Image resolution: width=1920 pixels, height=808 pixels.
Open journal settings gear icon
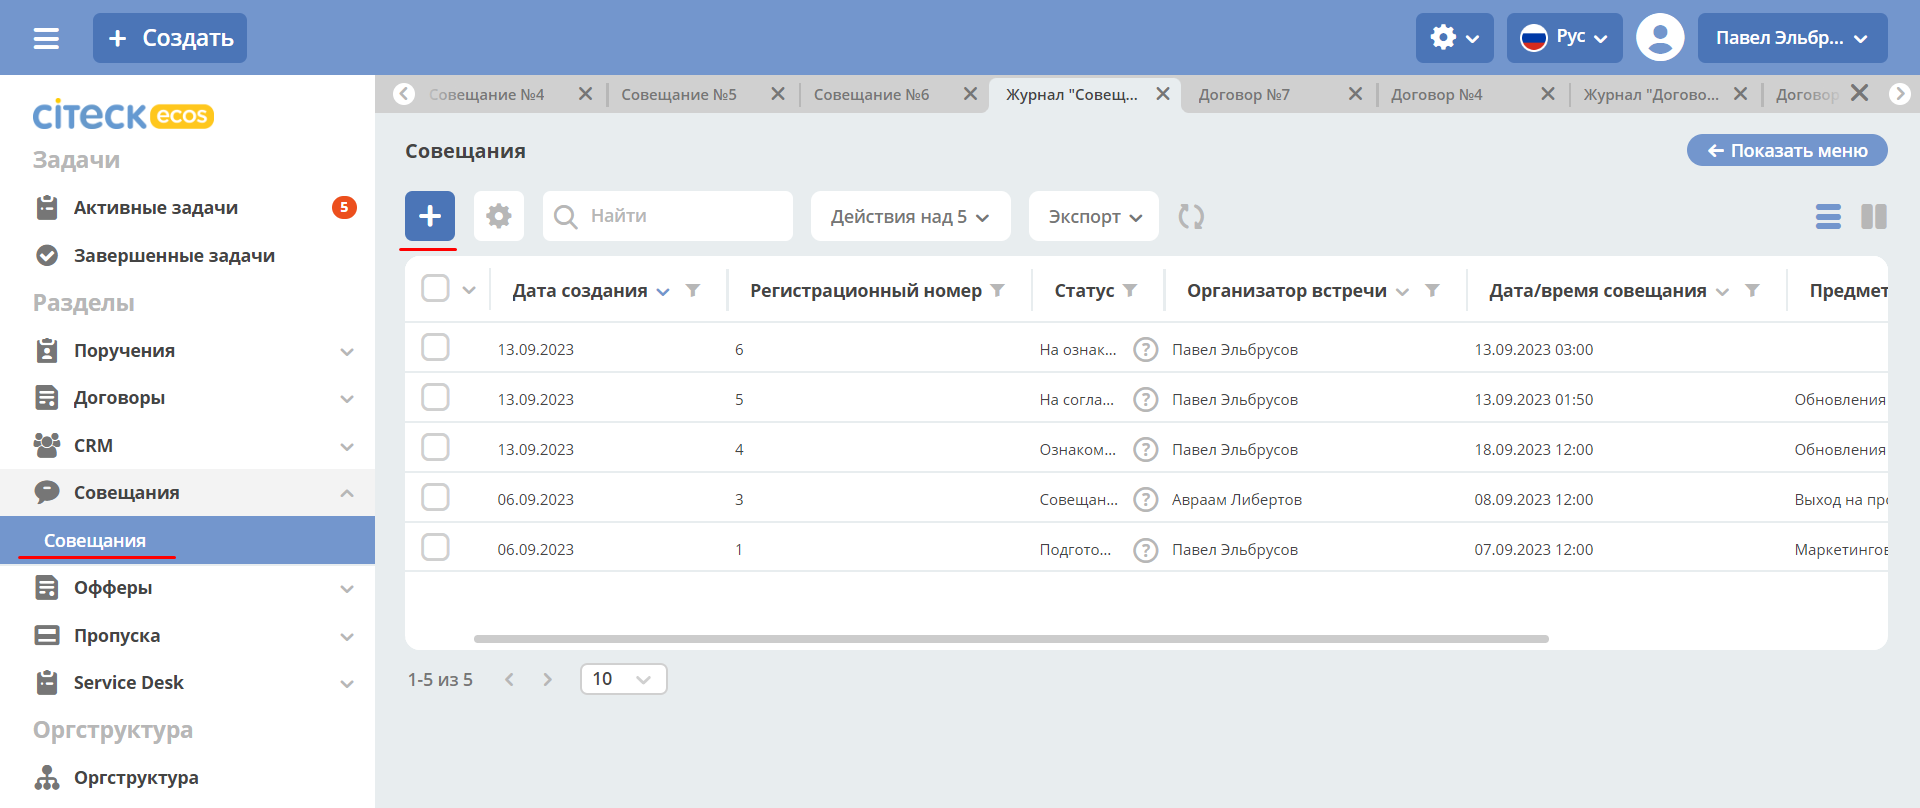[x=499, y=216]
